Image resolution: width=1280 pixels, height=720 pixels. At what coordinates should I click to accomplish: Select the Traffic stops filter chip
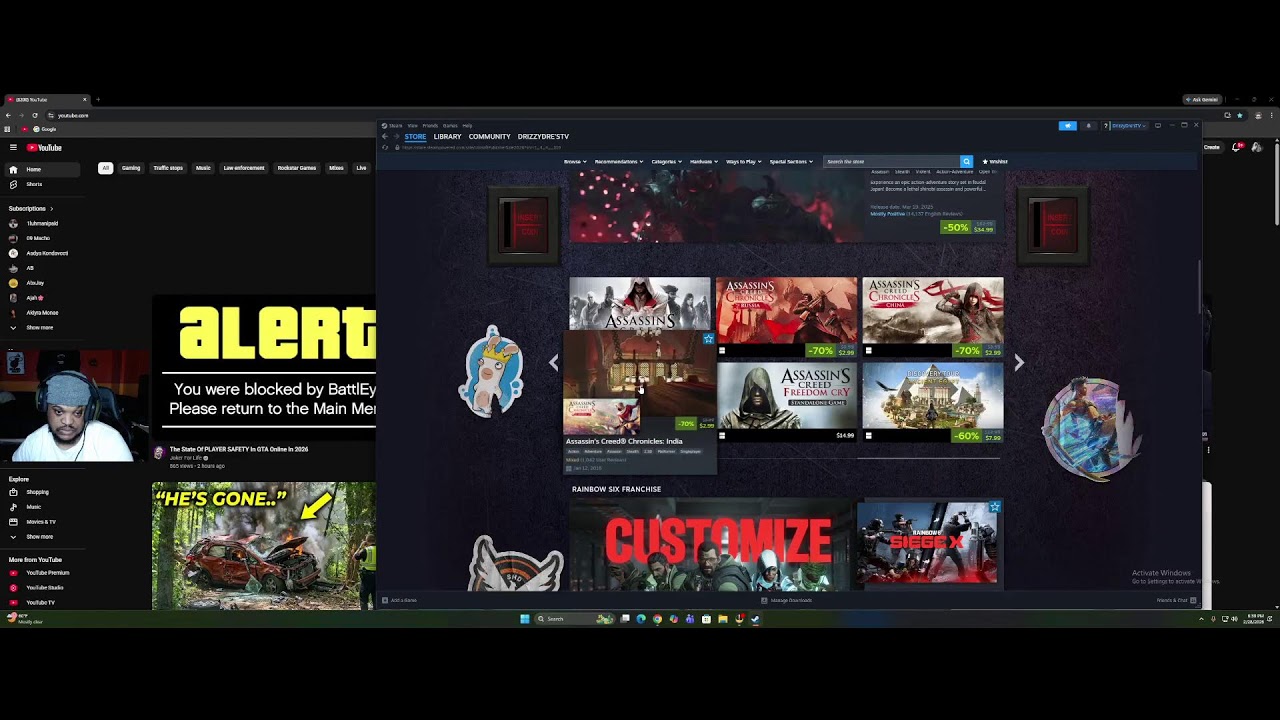pos(168,168)
